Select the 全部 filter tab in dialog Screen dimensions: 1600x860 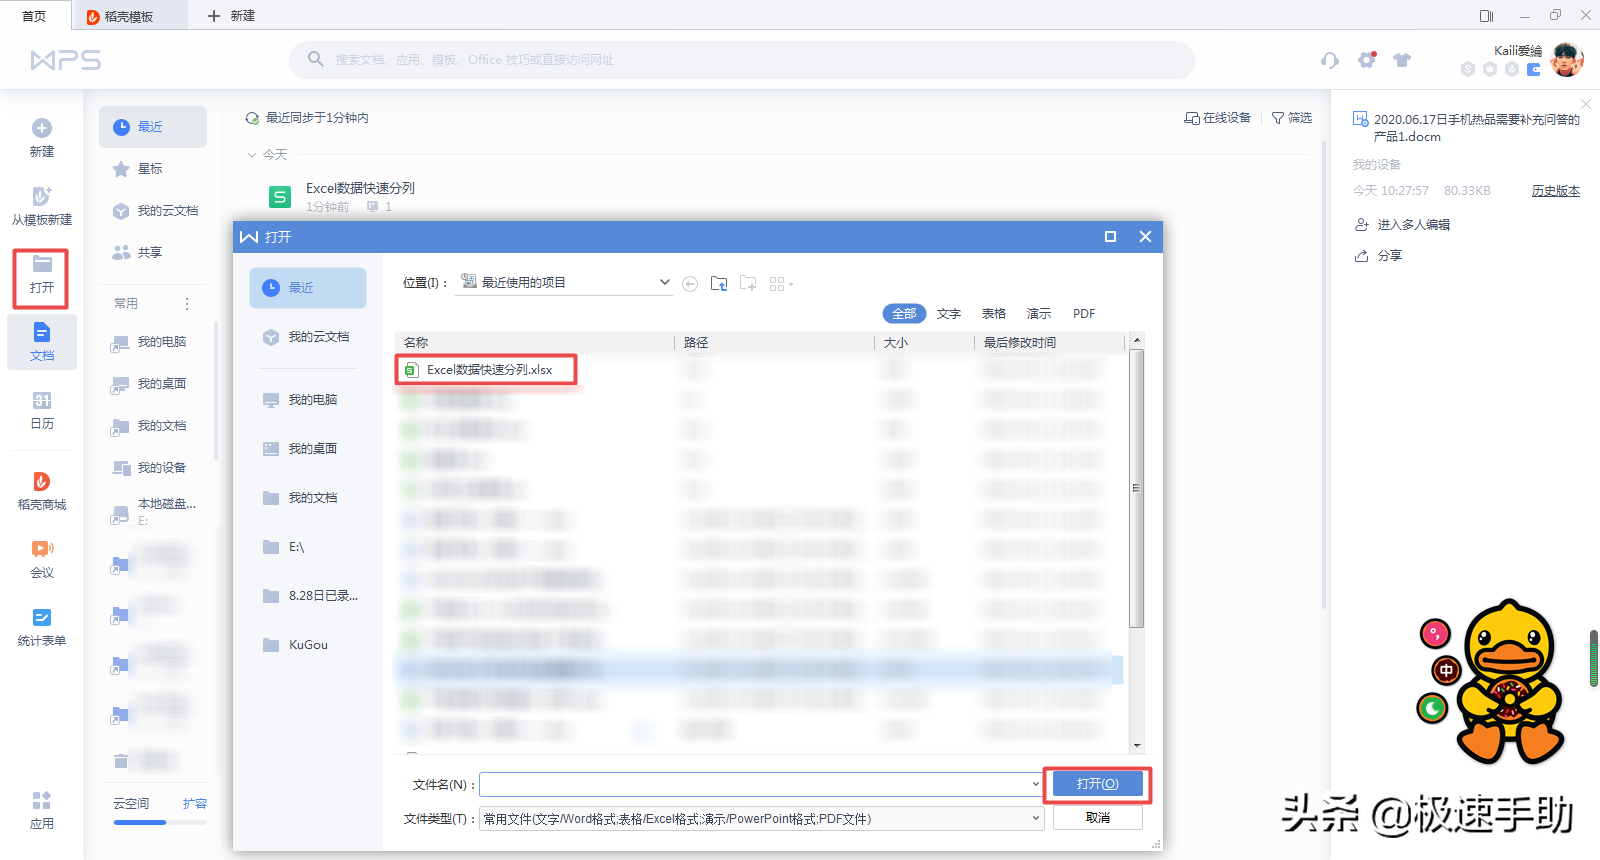pos(904,314)
